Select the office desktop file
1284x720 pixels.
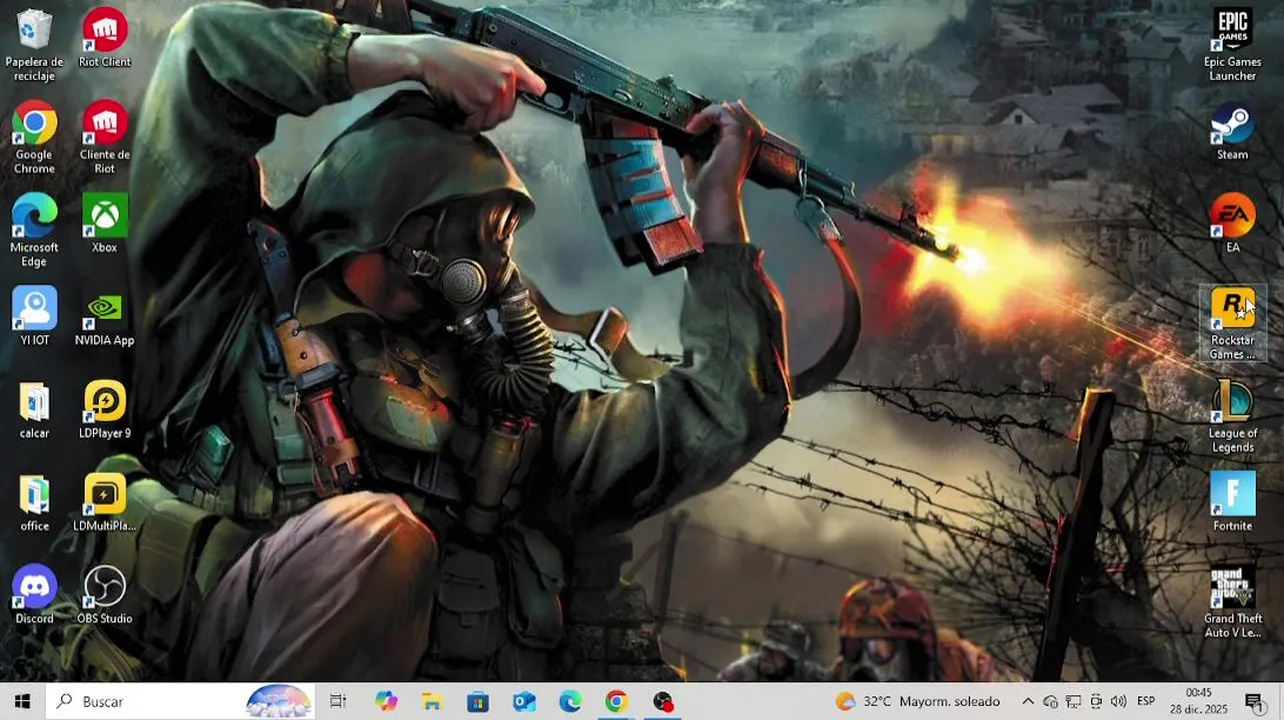coord(34,502)
